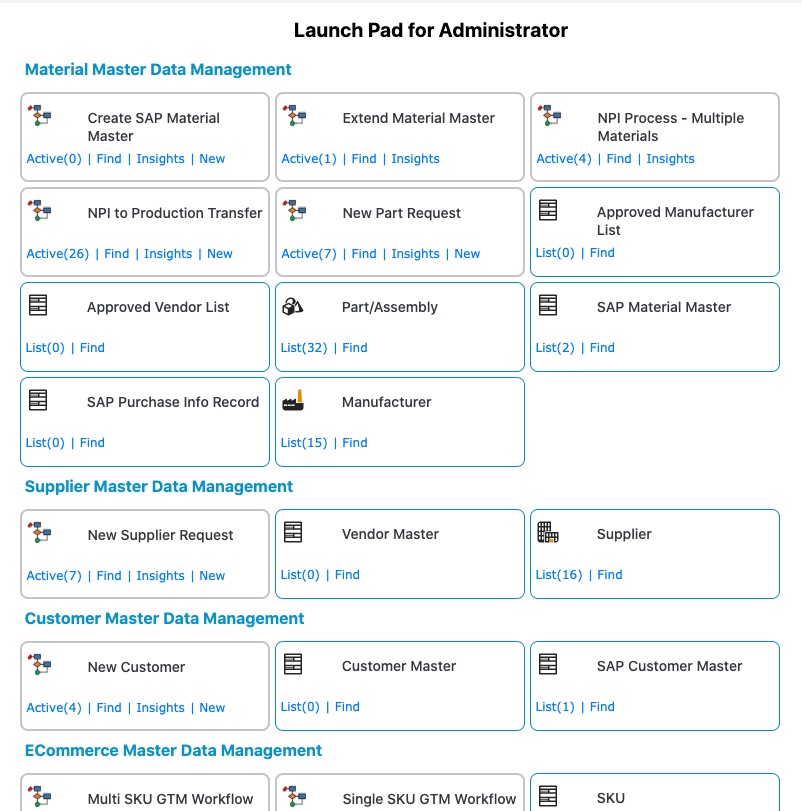Image resolution: width=802 pixels, height=811 pixels.
Task: Click the table icon on Vendor Master card
Action: point(294,531)
